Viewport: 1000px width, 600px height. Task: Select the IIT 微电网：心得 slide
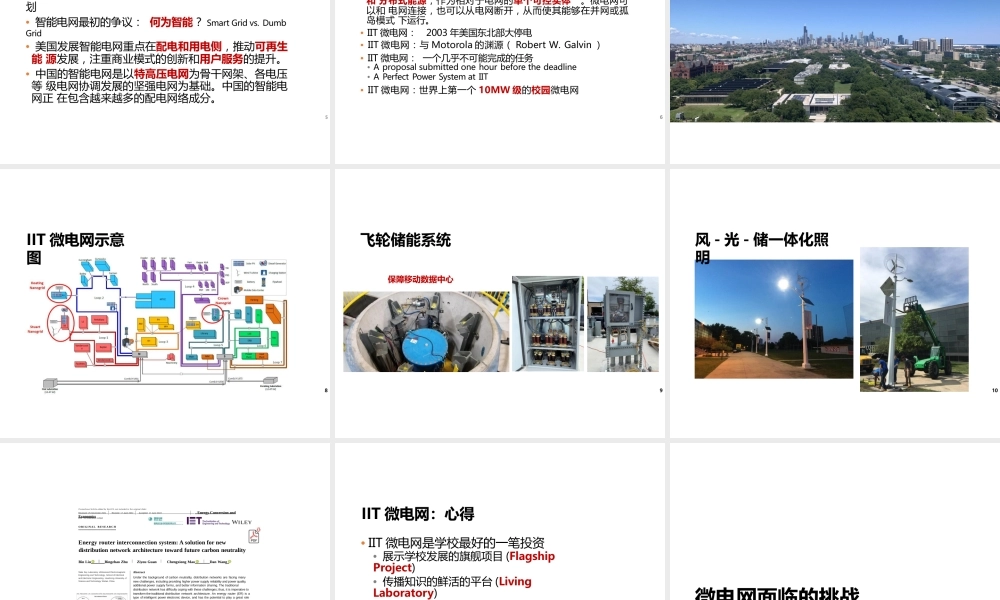pos(500,522)
